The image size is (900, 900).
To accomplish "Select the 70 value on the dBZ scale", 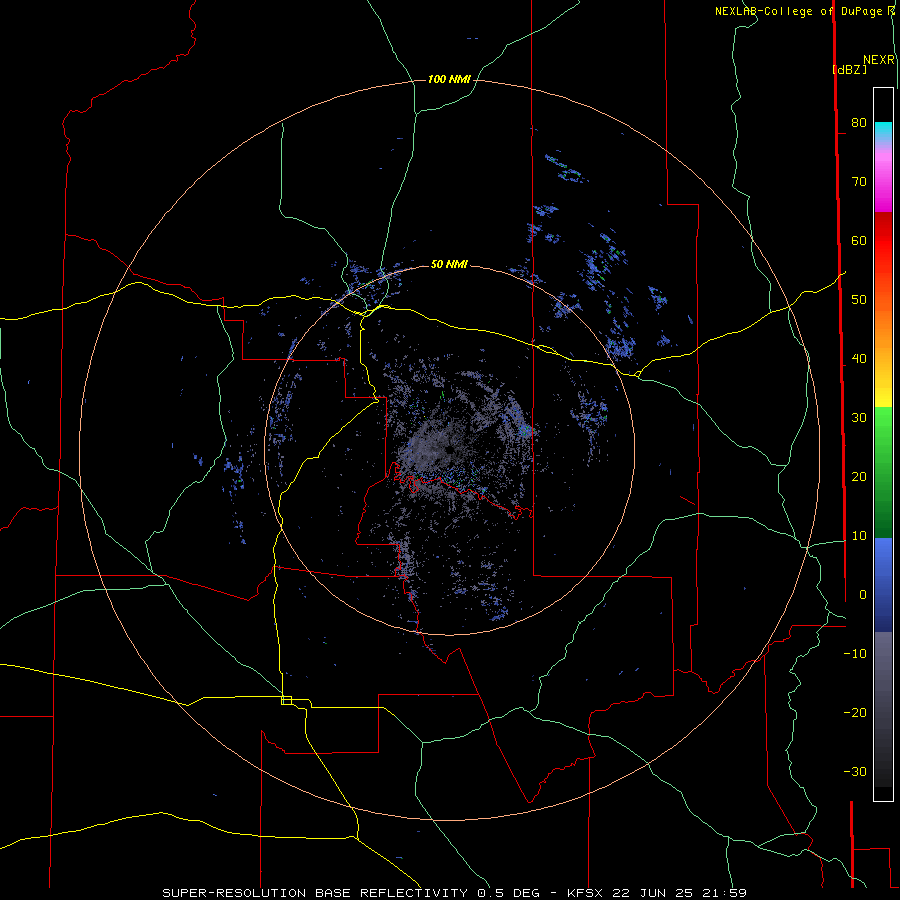I will 859,181.
